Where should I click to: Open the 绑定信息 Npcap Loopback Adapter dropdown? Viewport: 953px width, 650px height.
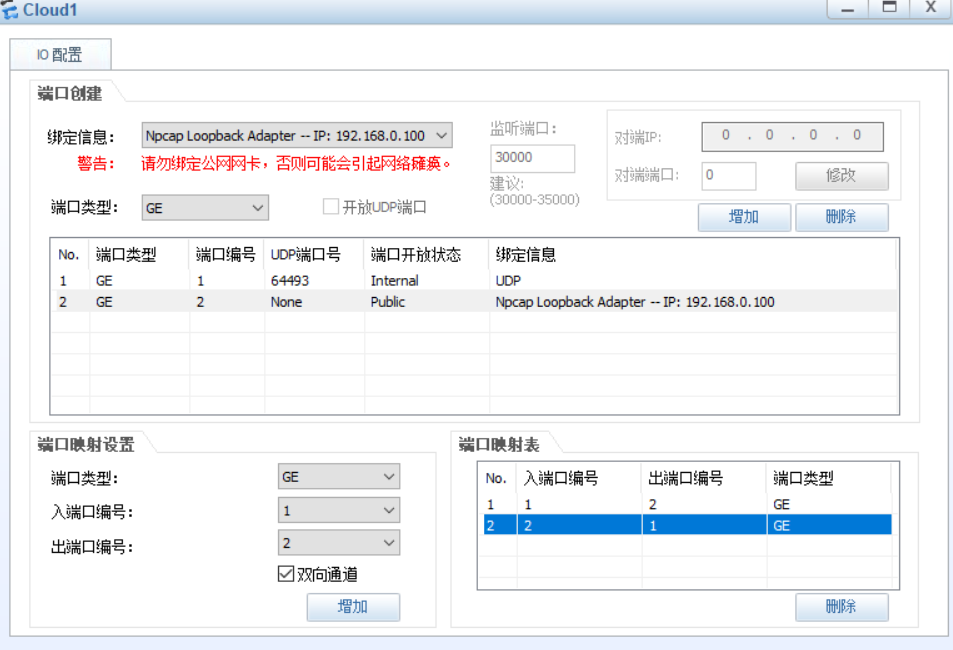pyautogui.click(x=297, y=136)
